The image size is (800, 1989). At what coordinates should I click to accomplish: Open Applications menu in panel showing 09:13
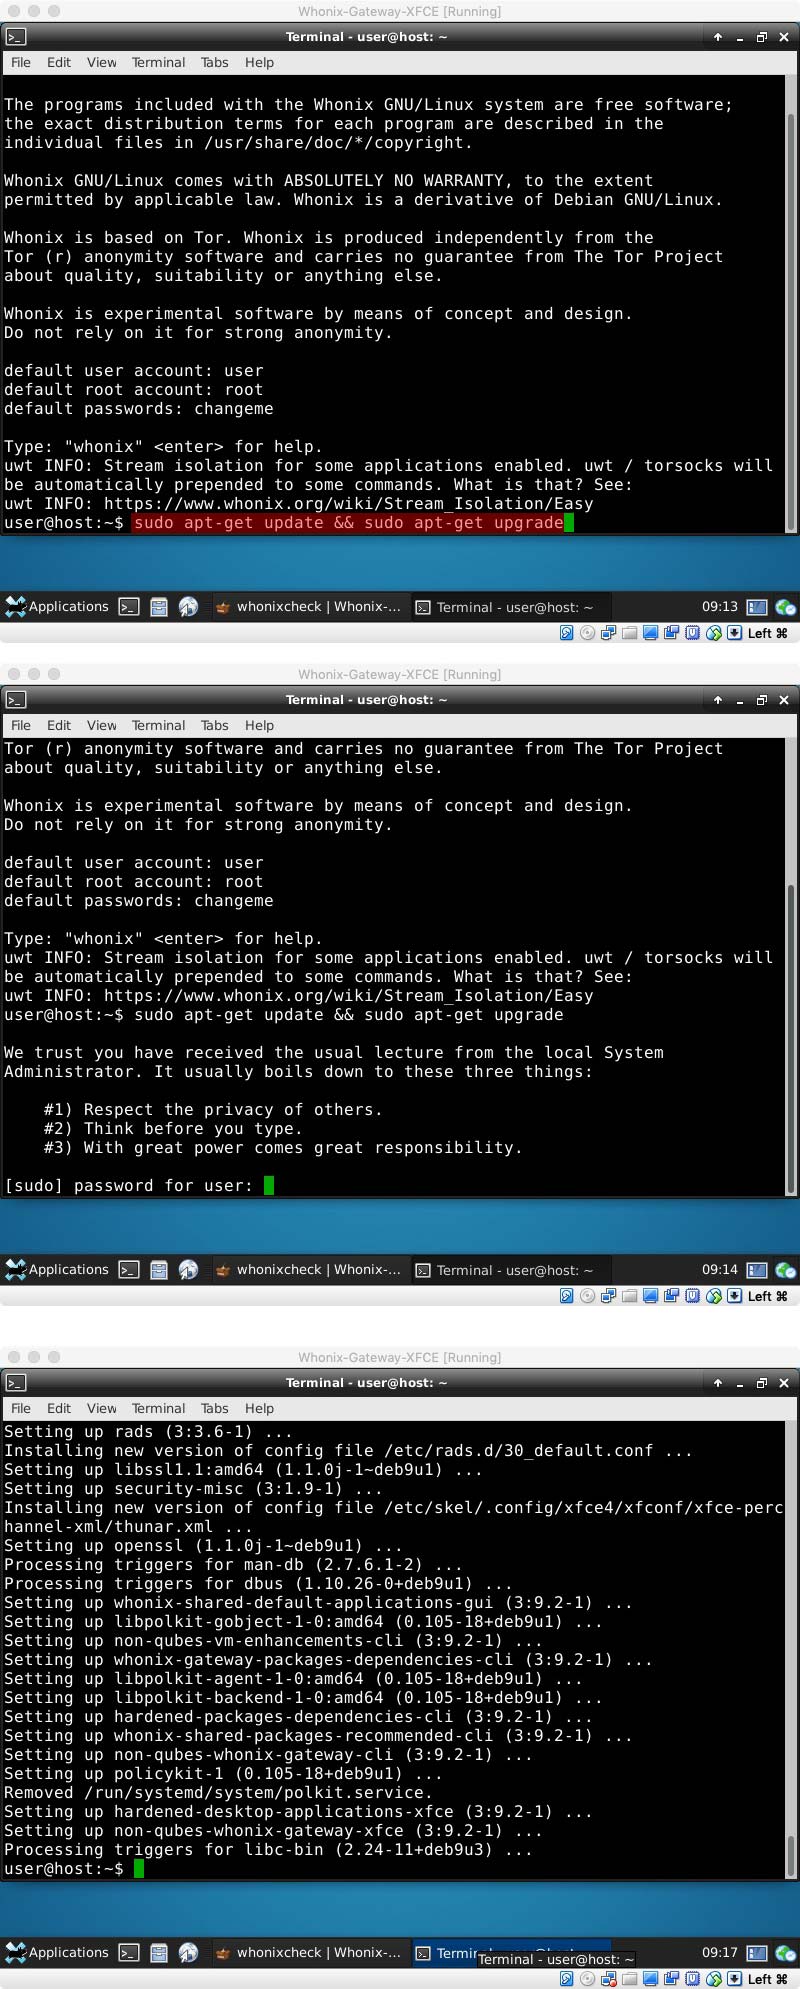pyautogui.click(x=57, y=606)
